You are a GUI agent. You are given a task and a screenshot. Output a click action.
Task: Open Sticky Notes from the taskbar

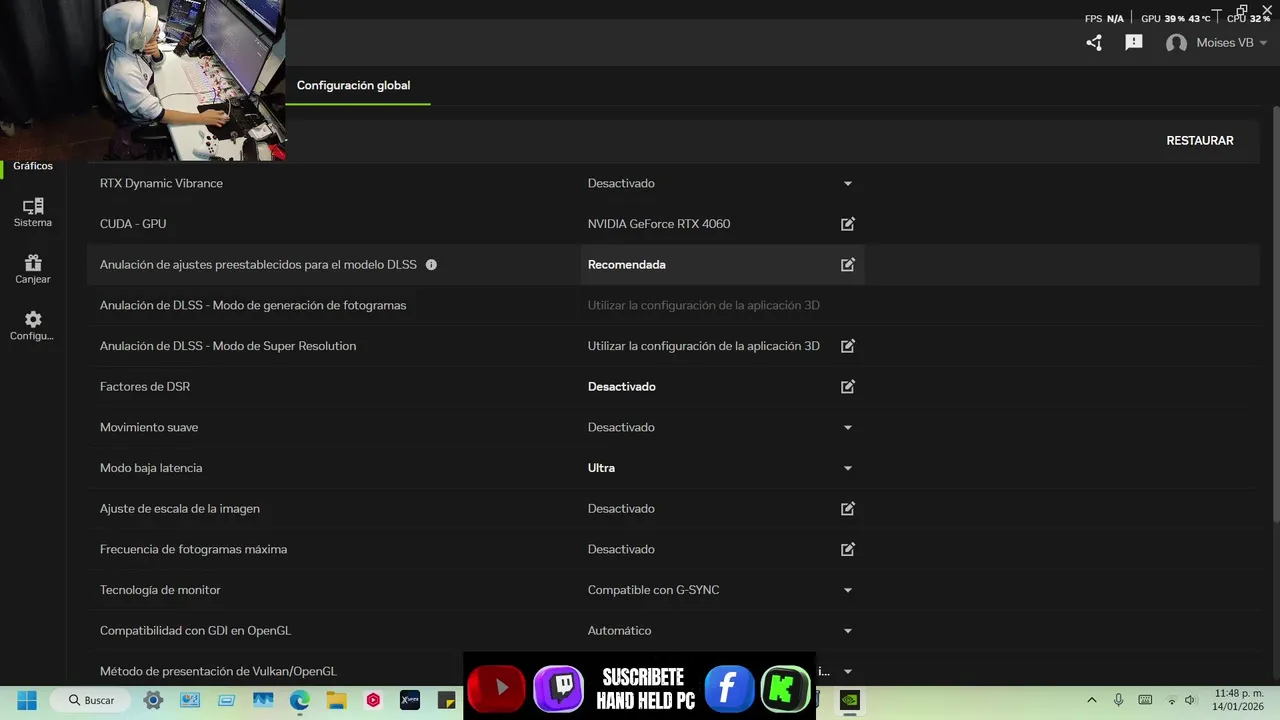(x=445, y=700)
